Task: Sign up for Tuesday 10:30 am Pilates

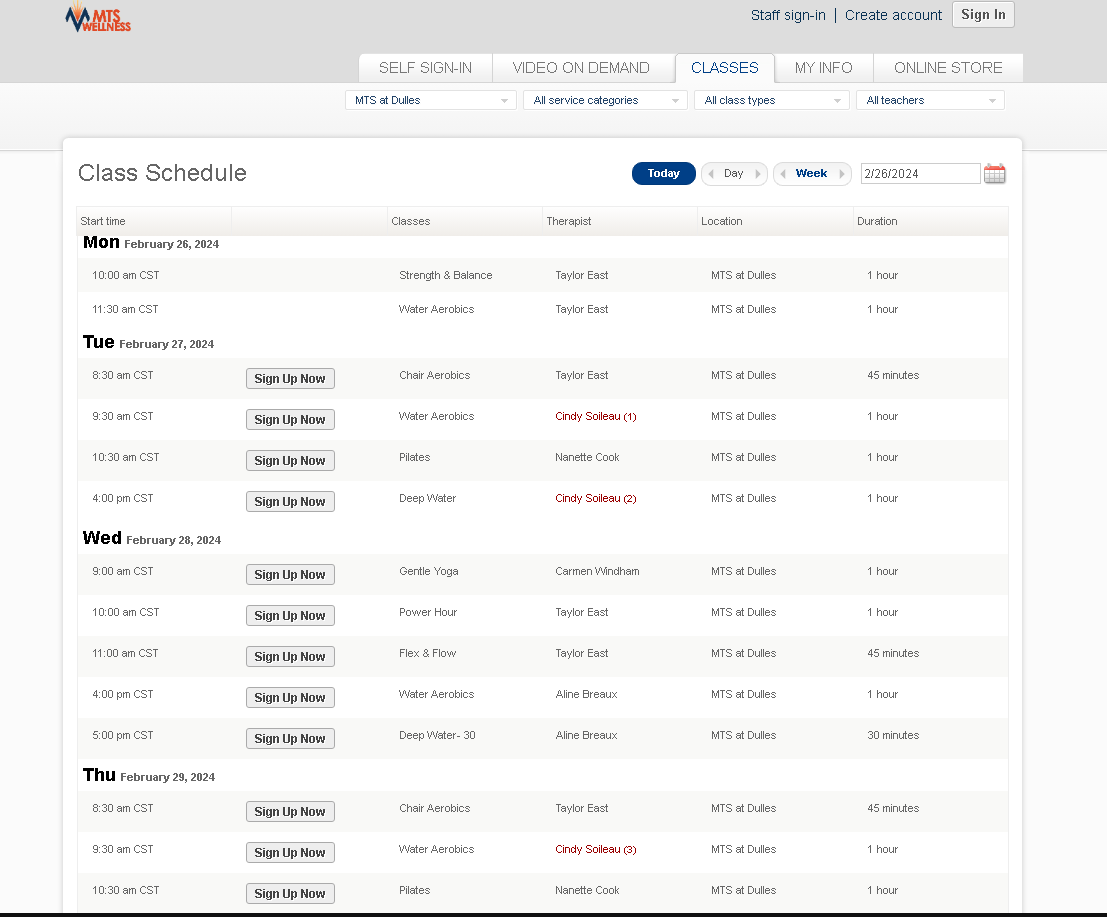Action: (290, 461)
